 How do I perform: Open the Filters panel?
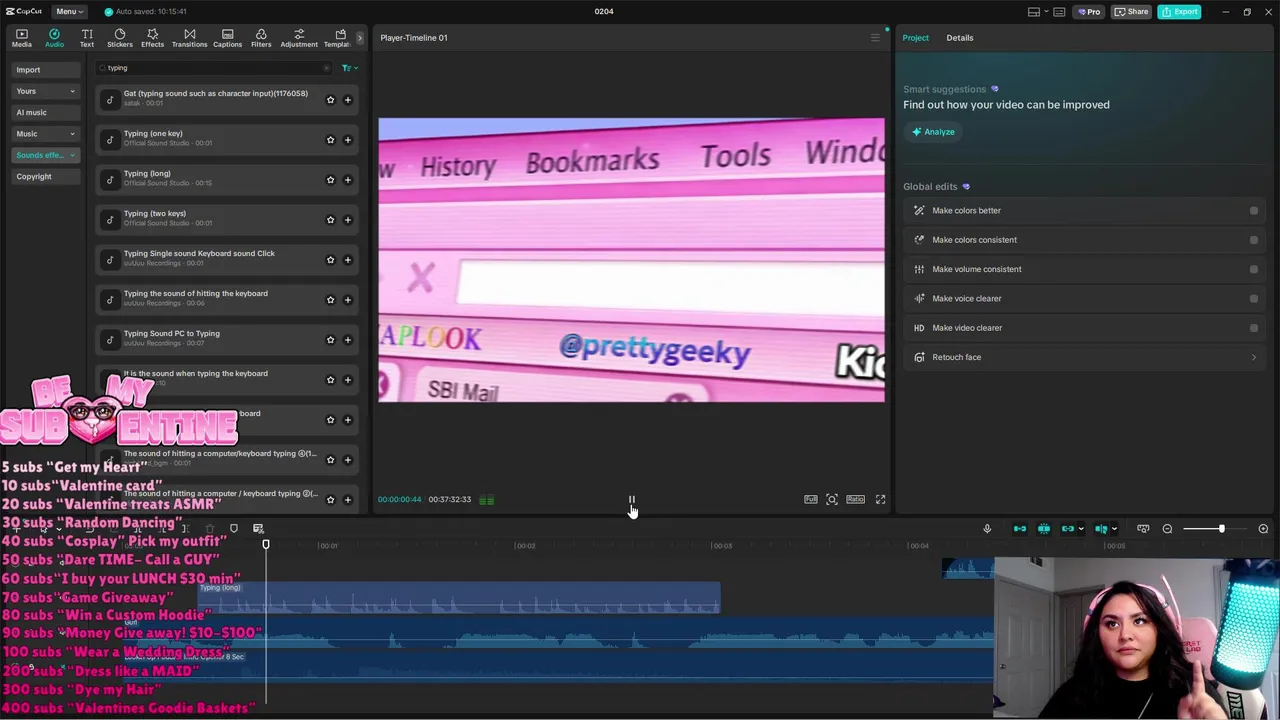[x=261, y=38]
